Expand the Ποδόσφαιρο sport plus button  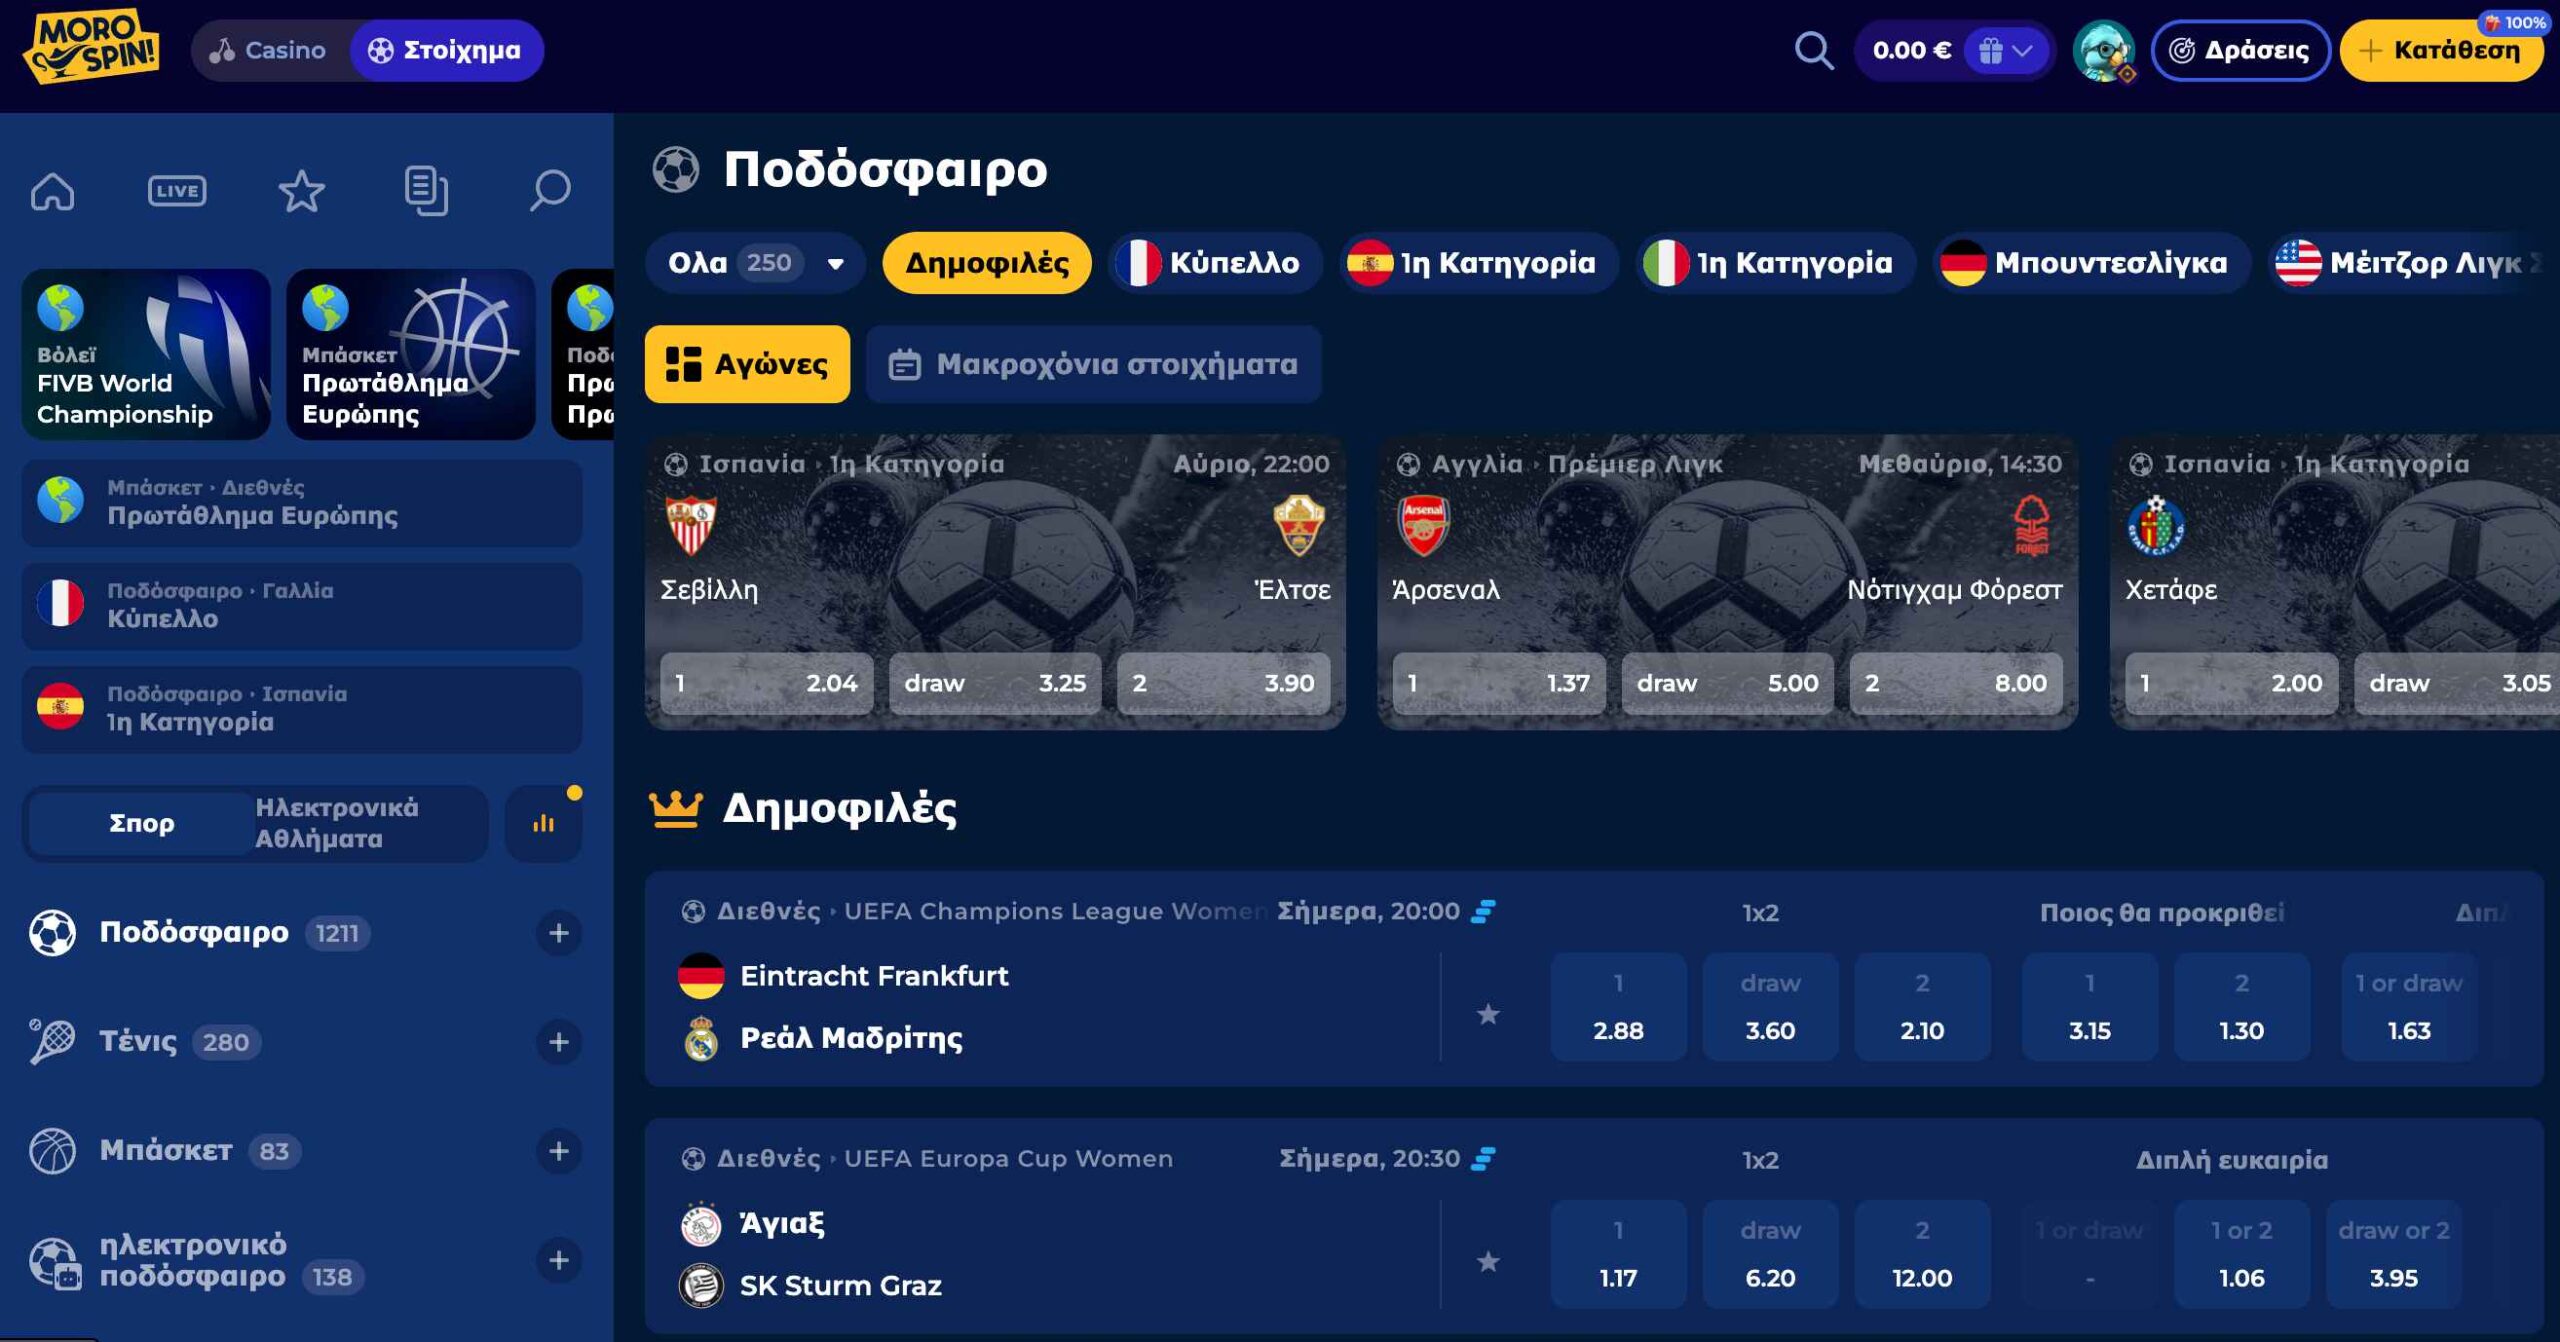558,933
